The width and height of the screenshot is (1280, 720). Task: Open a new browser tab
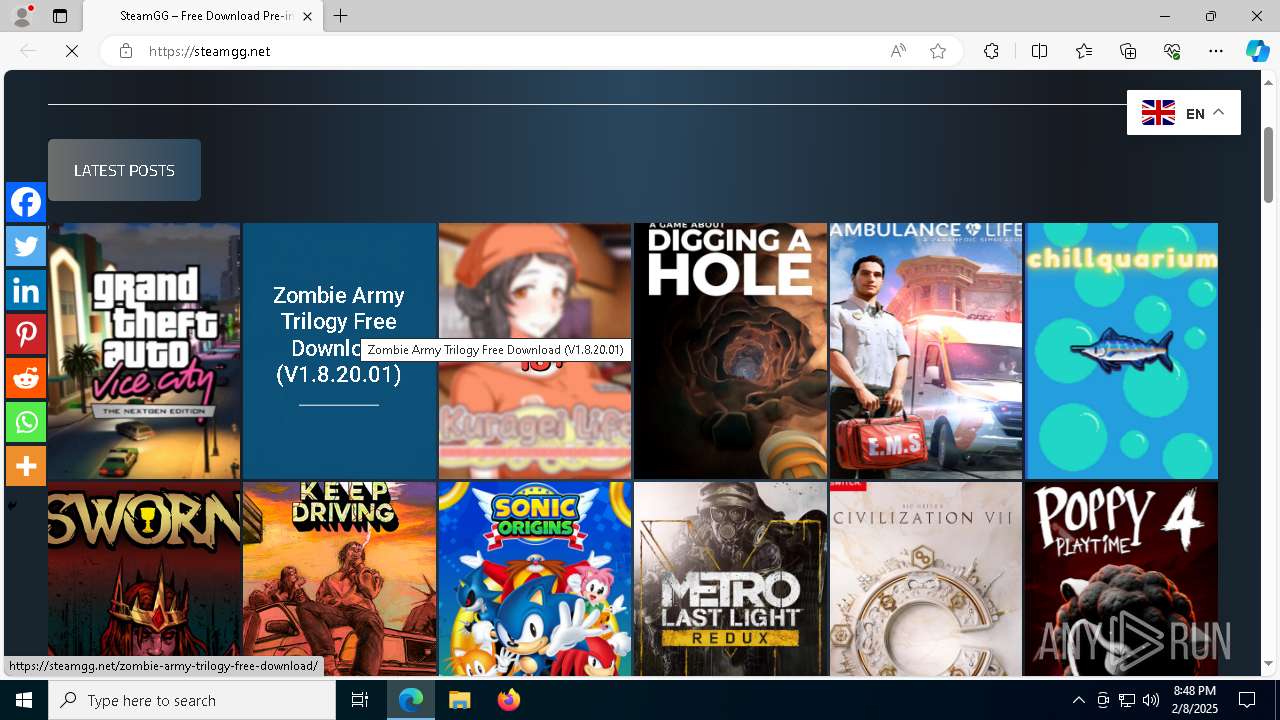(x=341, y=16)
